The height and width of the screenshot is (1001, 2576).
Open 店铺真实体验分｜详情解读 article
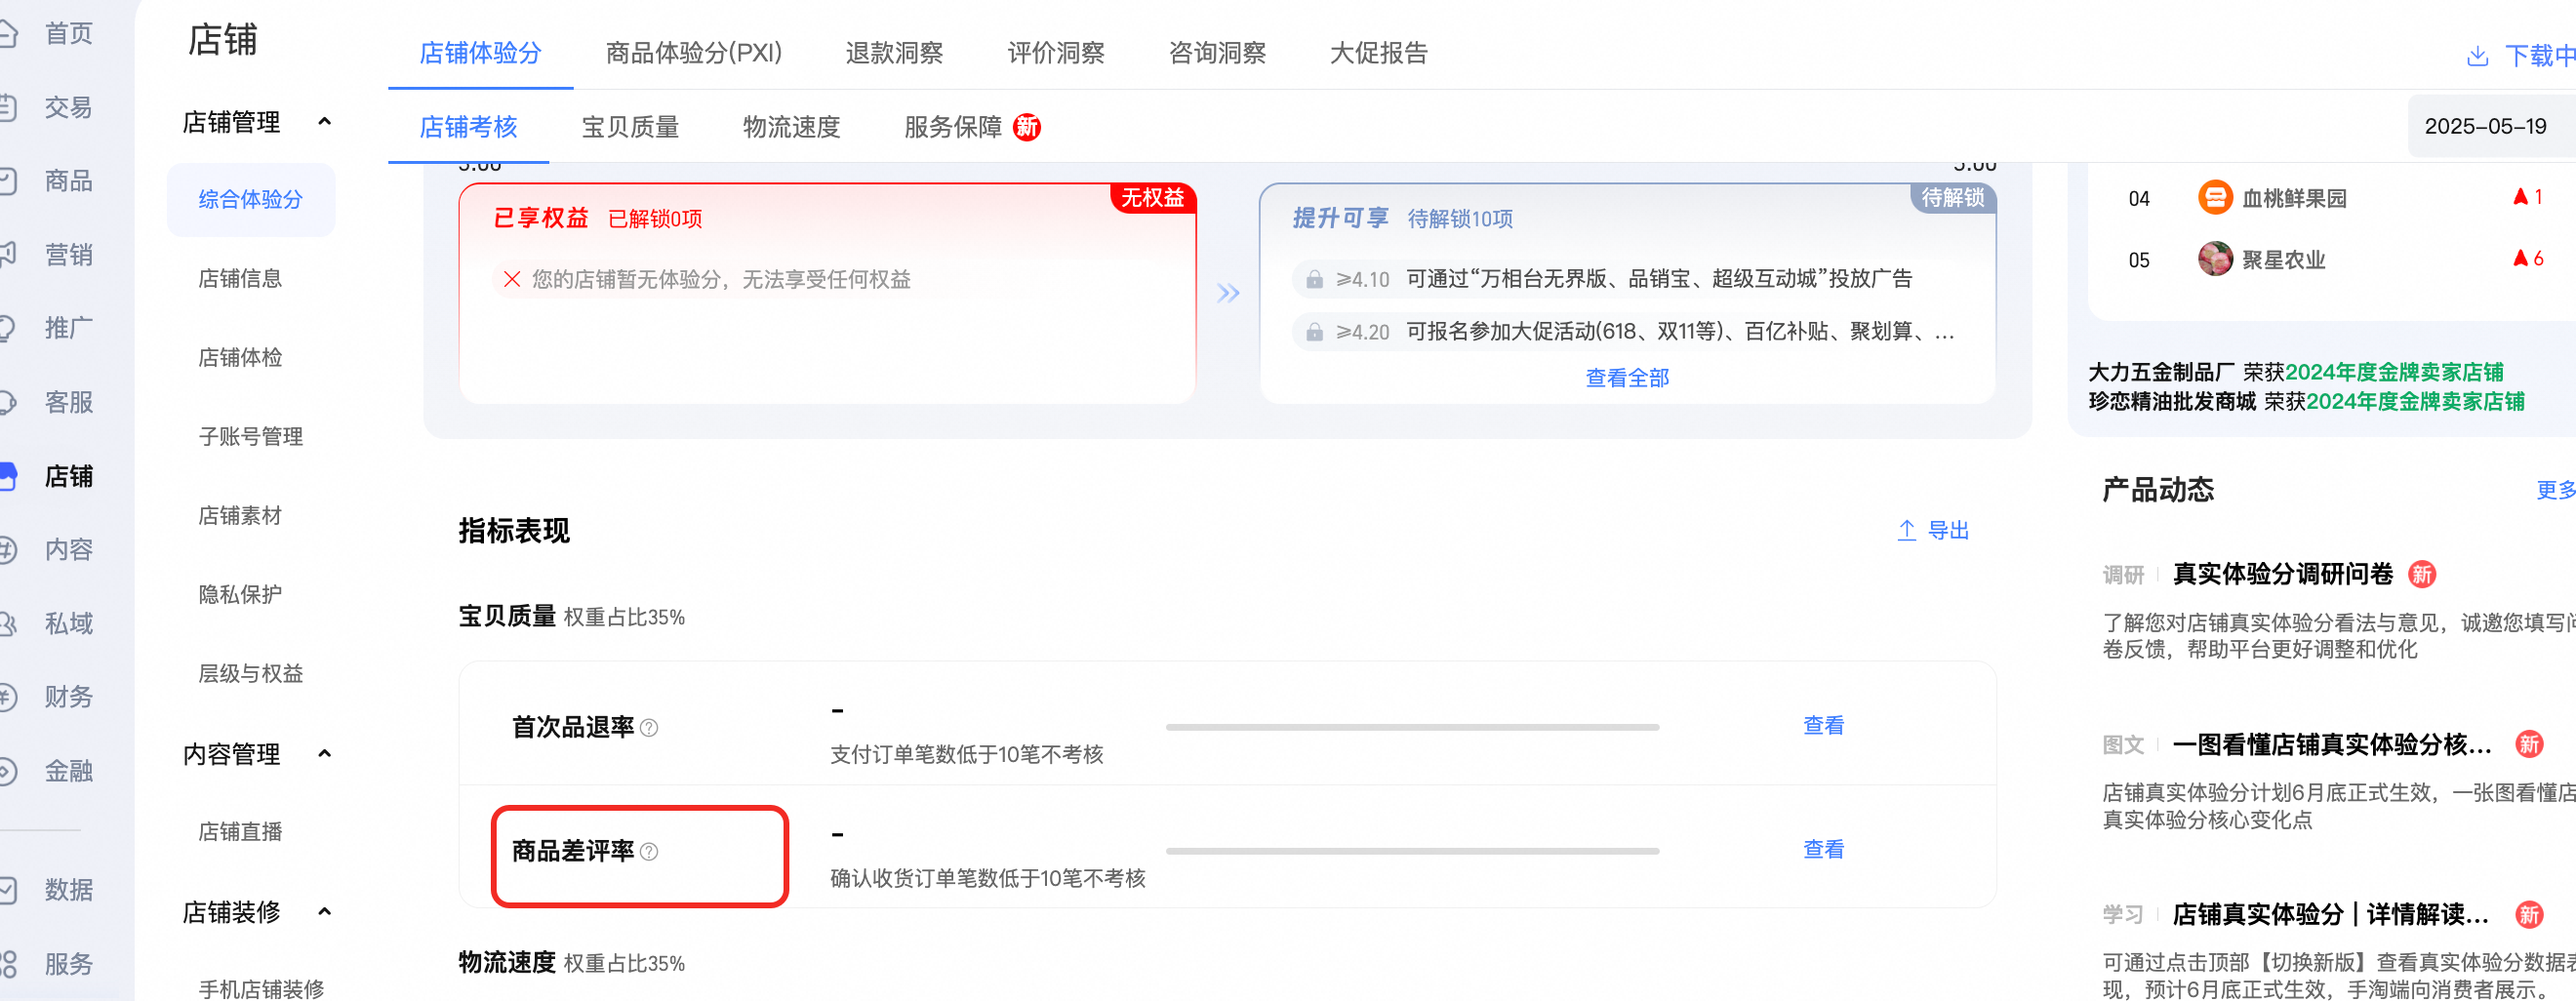2331,915
